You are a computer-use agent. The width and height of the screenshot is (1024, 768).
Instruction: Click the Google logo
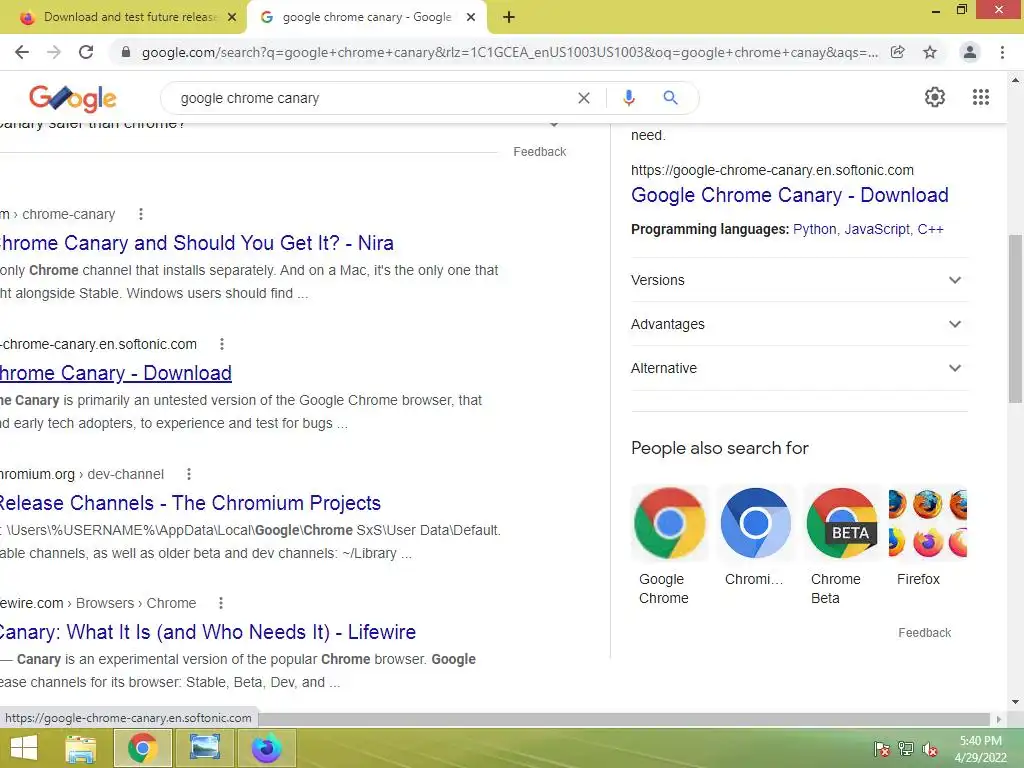tap(72, 98)
